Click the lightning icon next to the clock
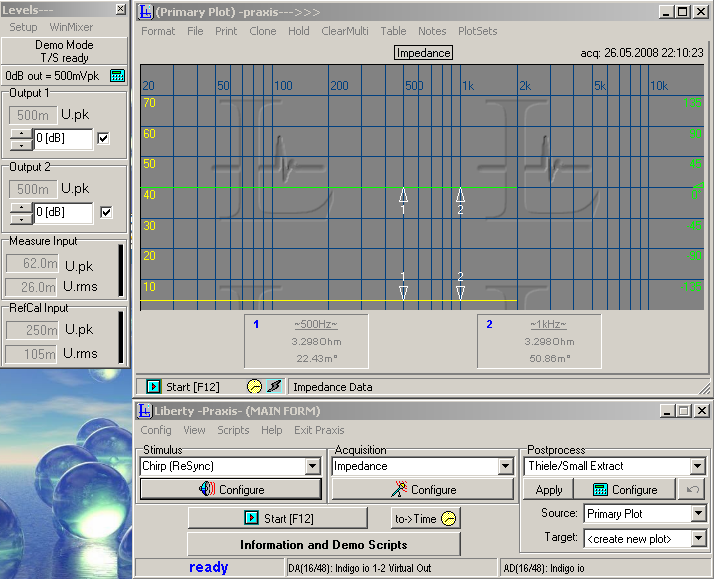The height and width of the screenshot is (579, 714). pos(273,386)
